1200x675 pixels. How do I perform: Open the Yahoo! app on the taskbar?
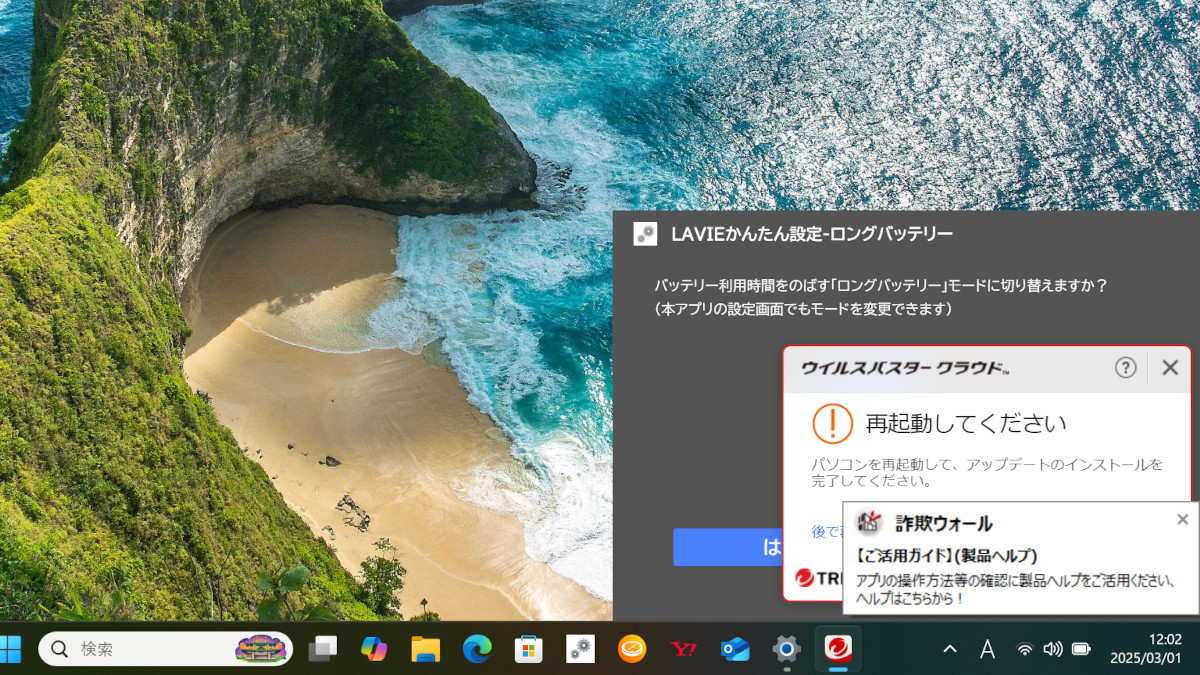[682, 648]
